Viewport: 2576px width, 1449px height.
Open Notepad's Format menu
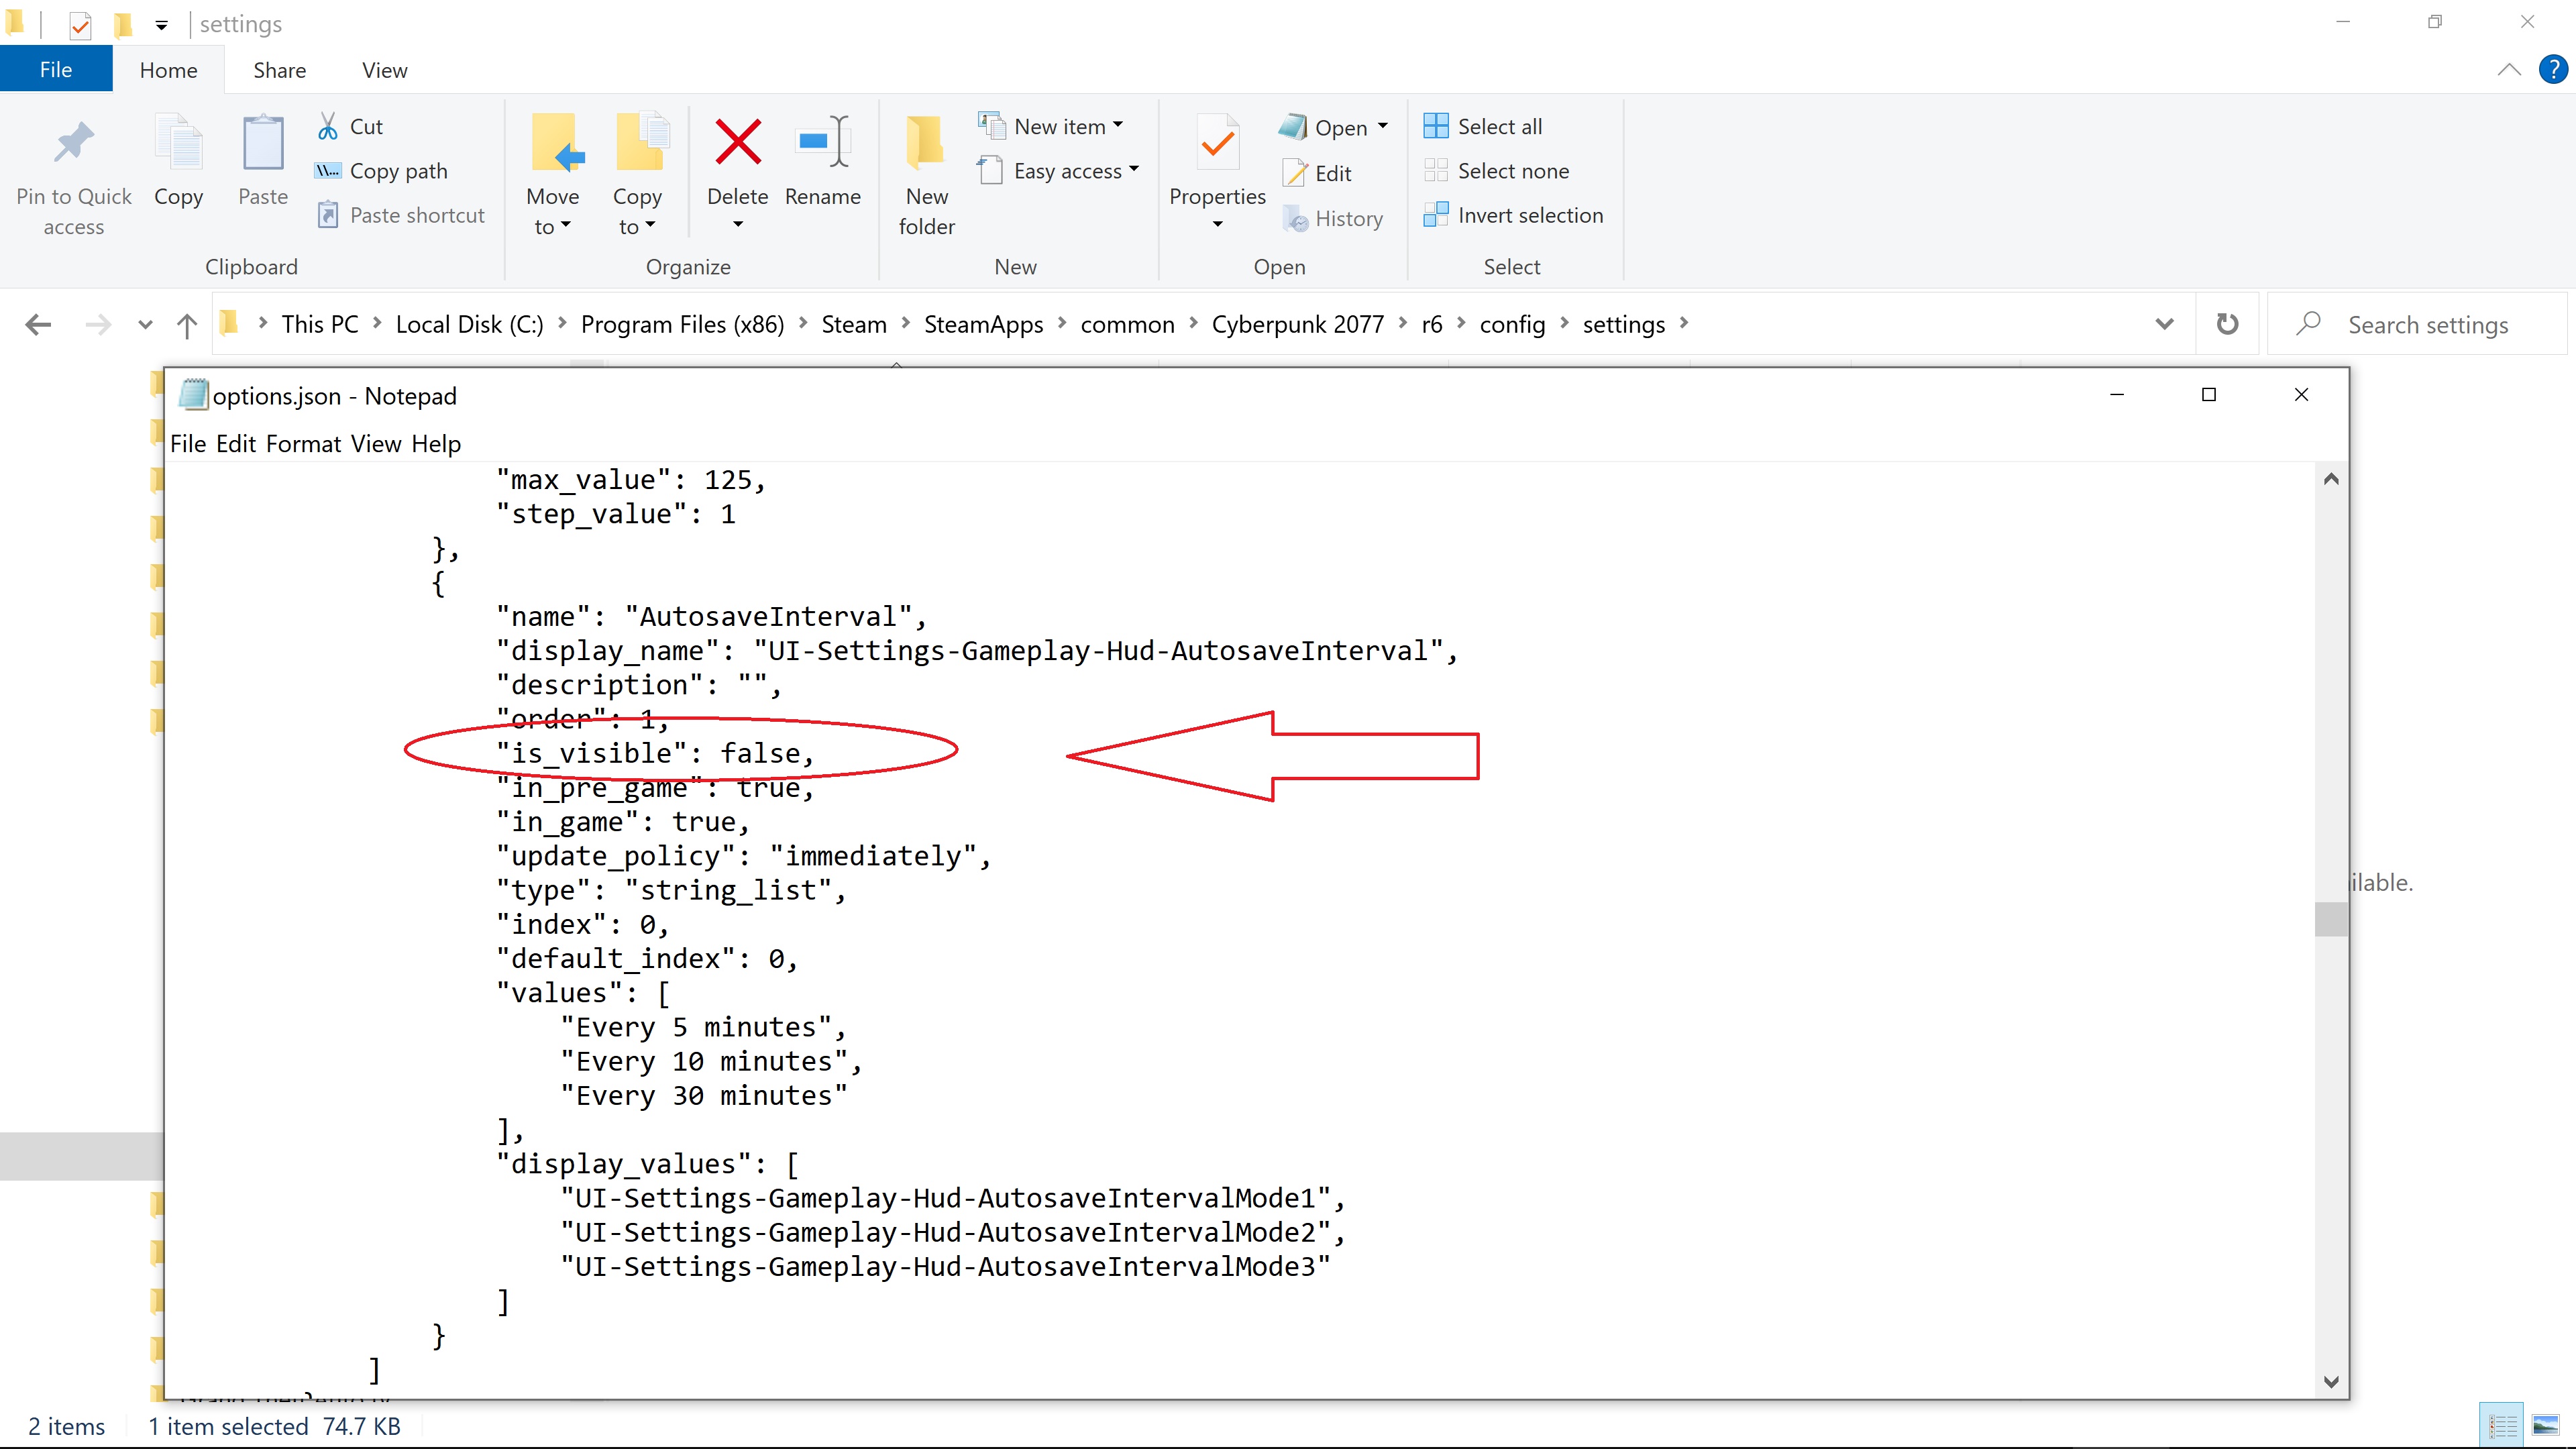tap(303, 443)
